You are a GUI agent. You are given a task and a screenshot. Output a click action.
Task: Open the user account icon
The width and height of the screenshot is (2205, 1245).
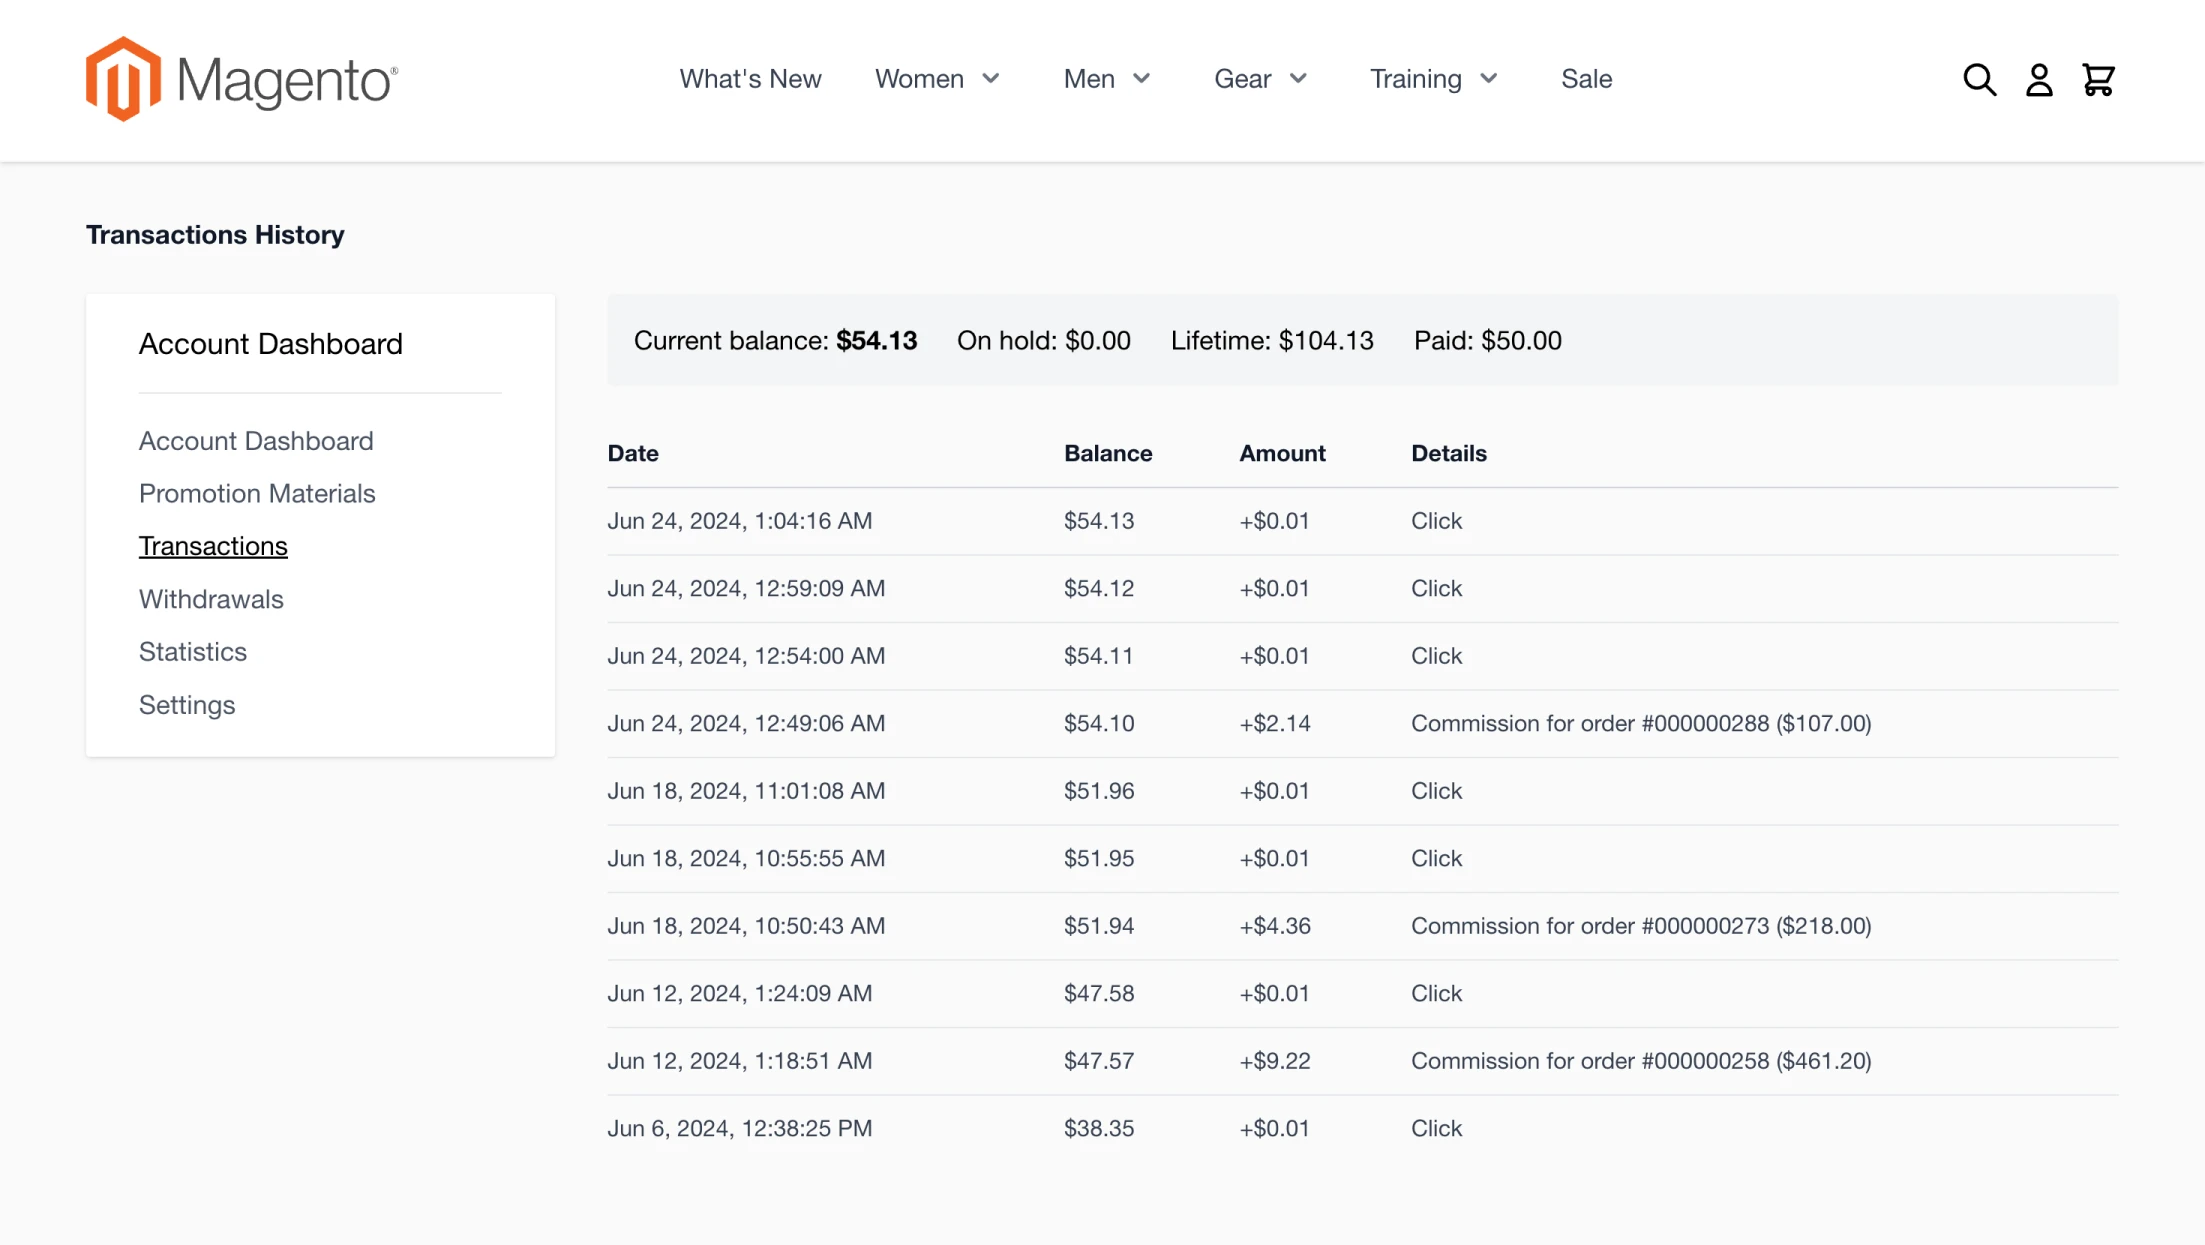click(2039, 79)
